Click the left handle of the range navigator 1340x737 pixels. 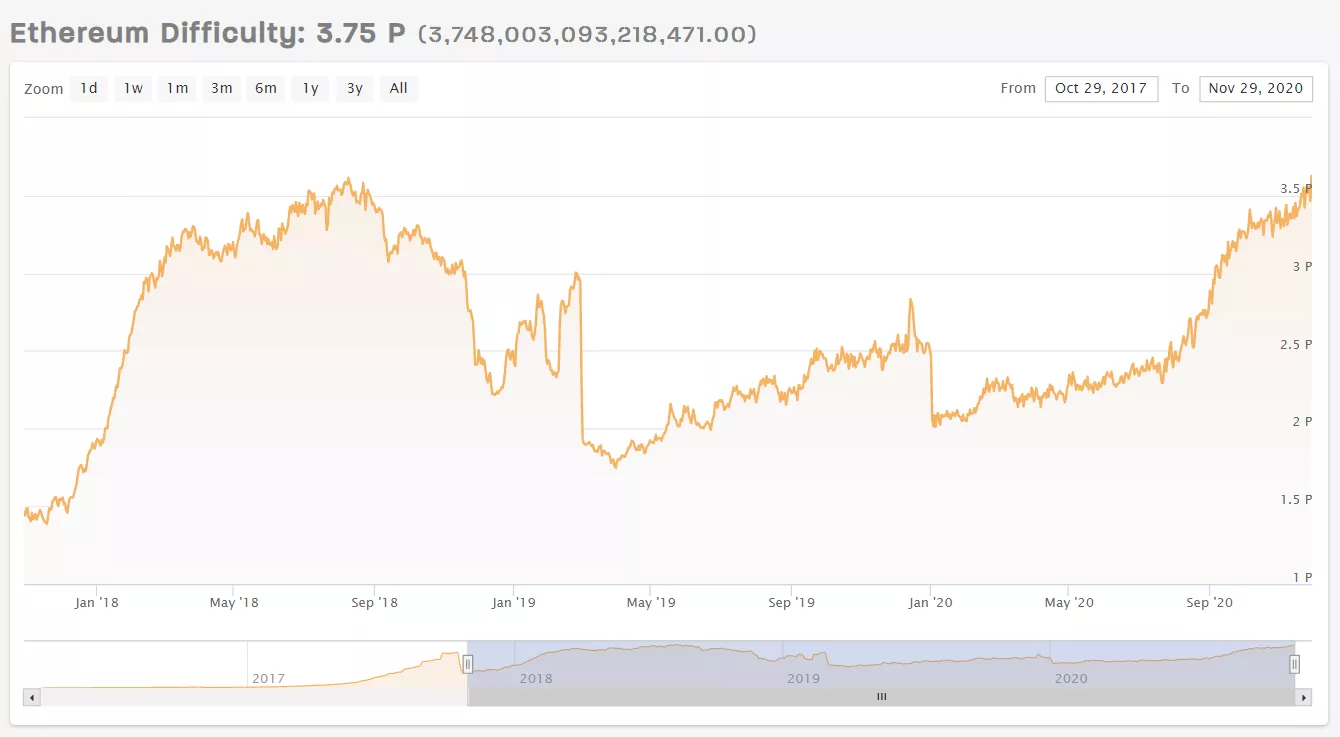tap(469, 663)
